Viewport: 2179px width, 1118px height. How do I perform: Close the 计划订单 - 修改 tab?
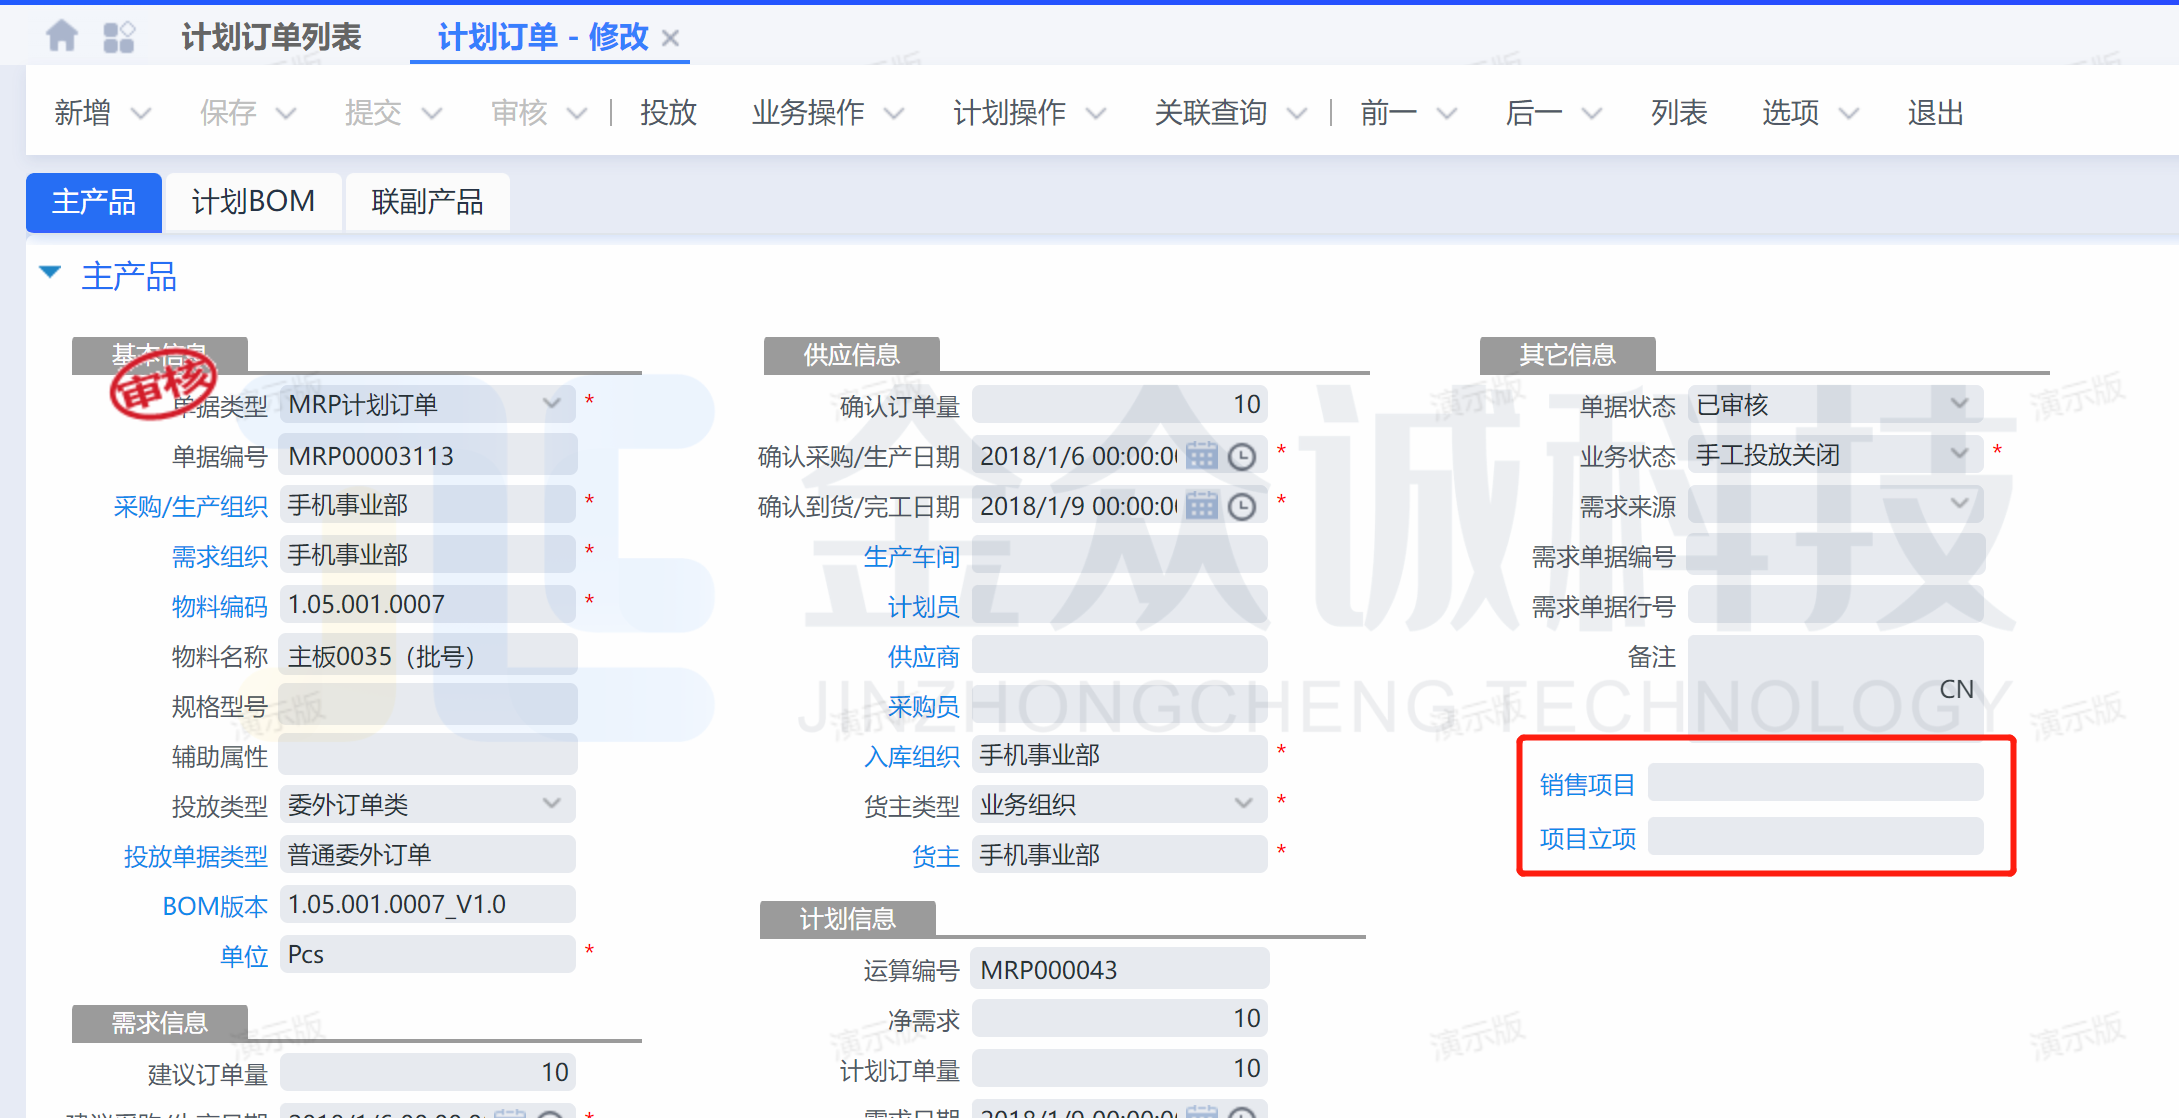point(671,39)
